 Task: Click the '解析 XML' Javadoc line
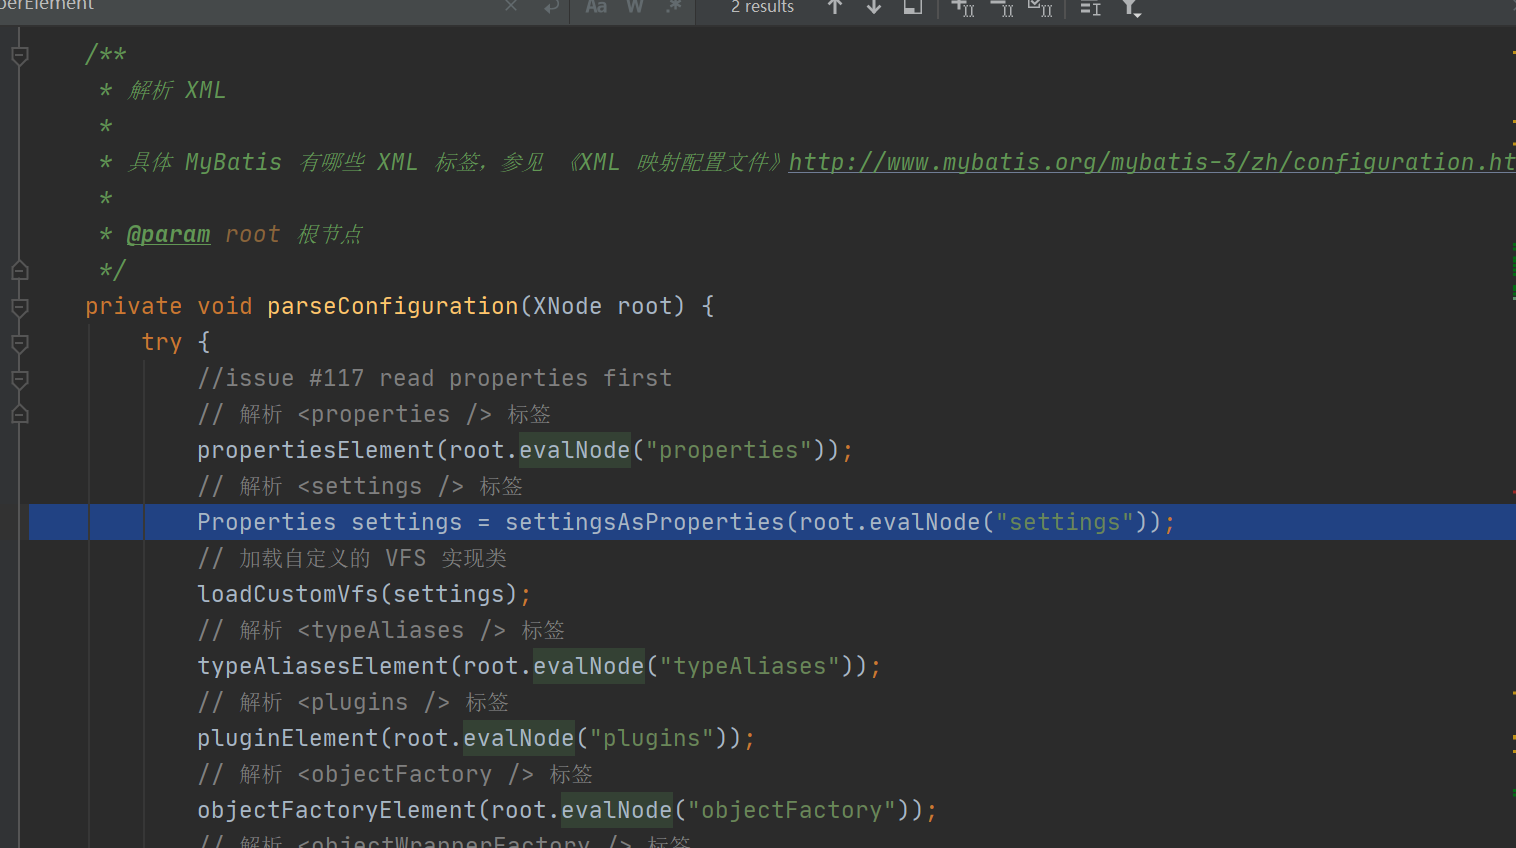[x=177, y=90]
